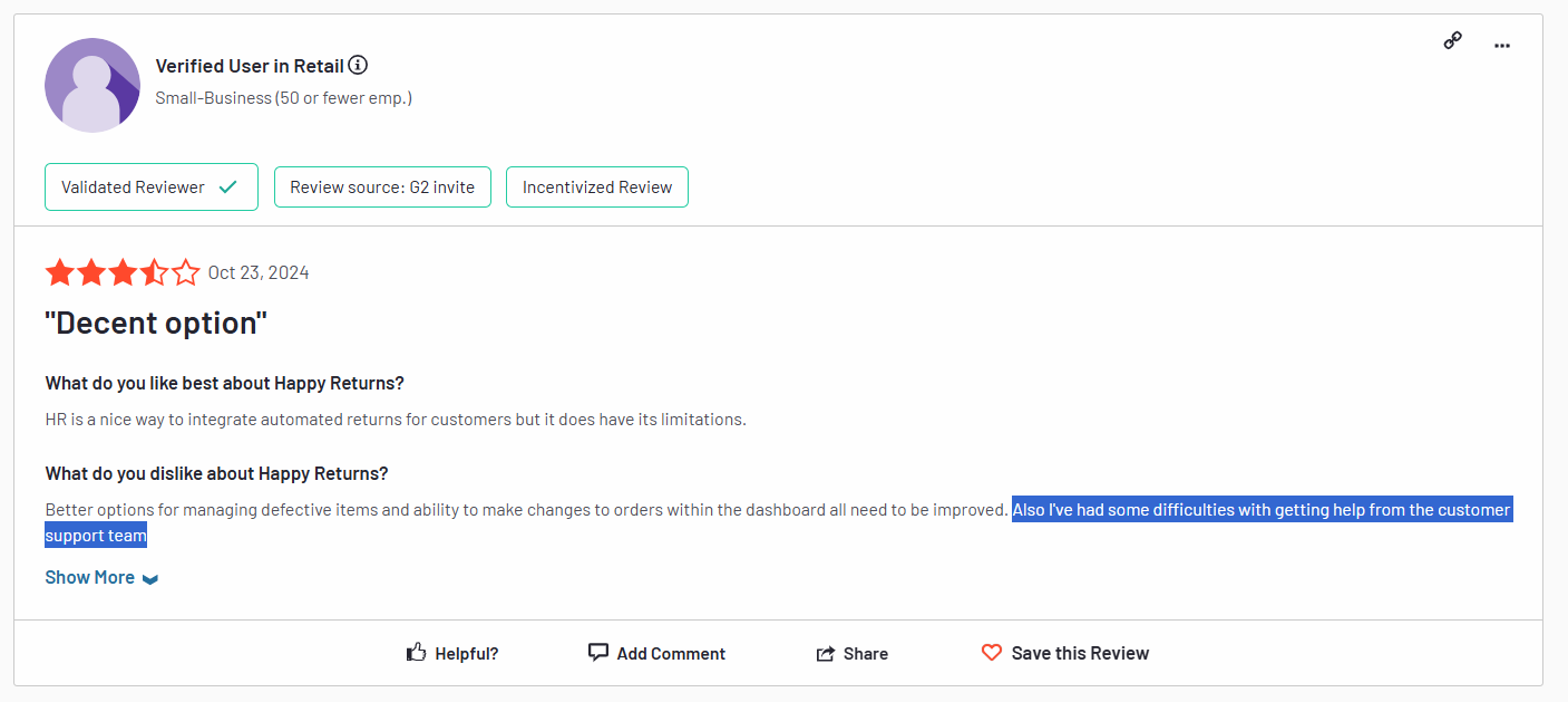Click the Share arrow icon
The width and height of the screenshot is (1568, 702).
[x=826, y=654]
